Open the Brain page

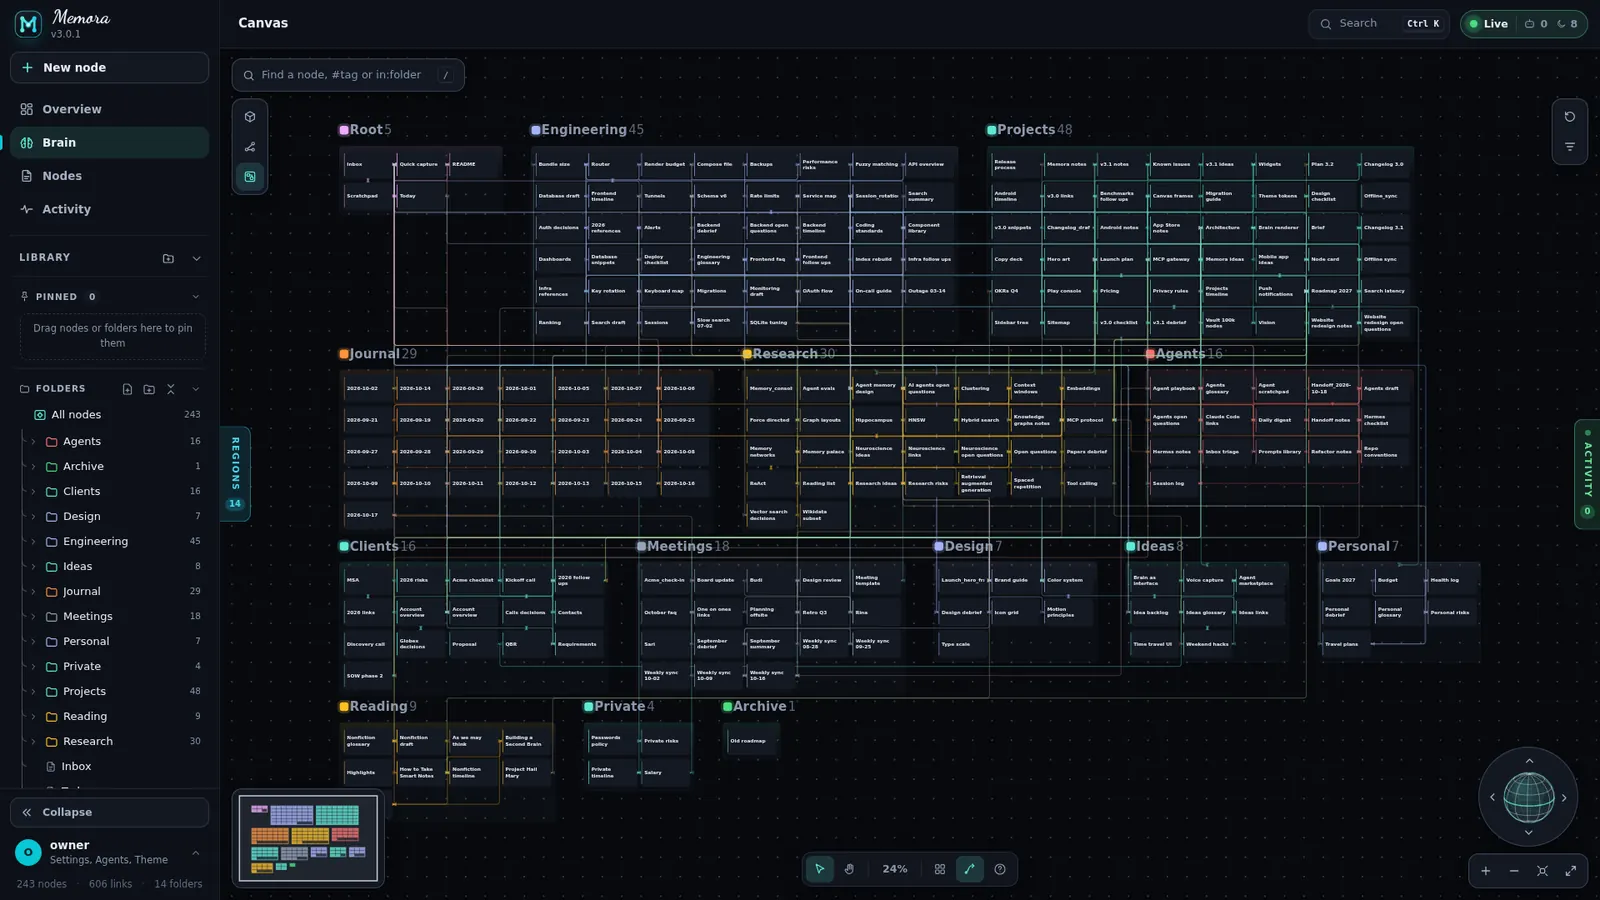pyautogui.click(x=109, y=143)
